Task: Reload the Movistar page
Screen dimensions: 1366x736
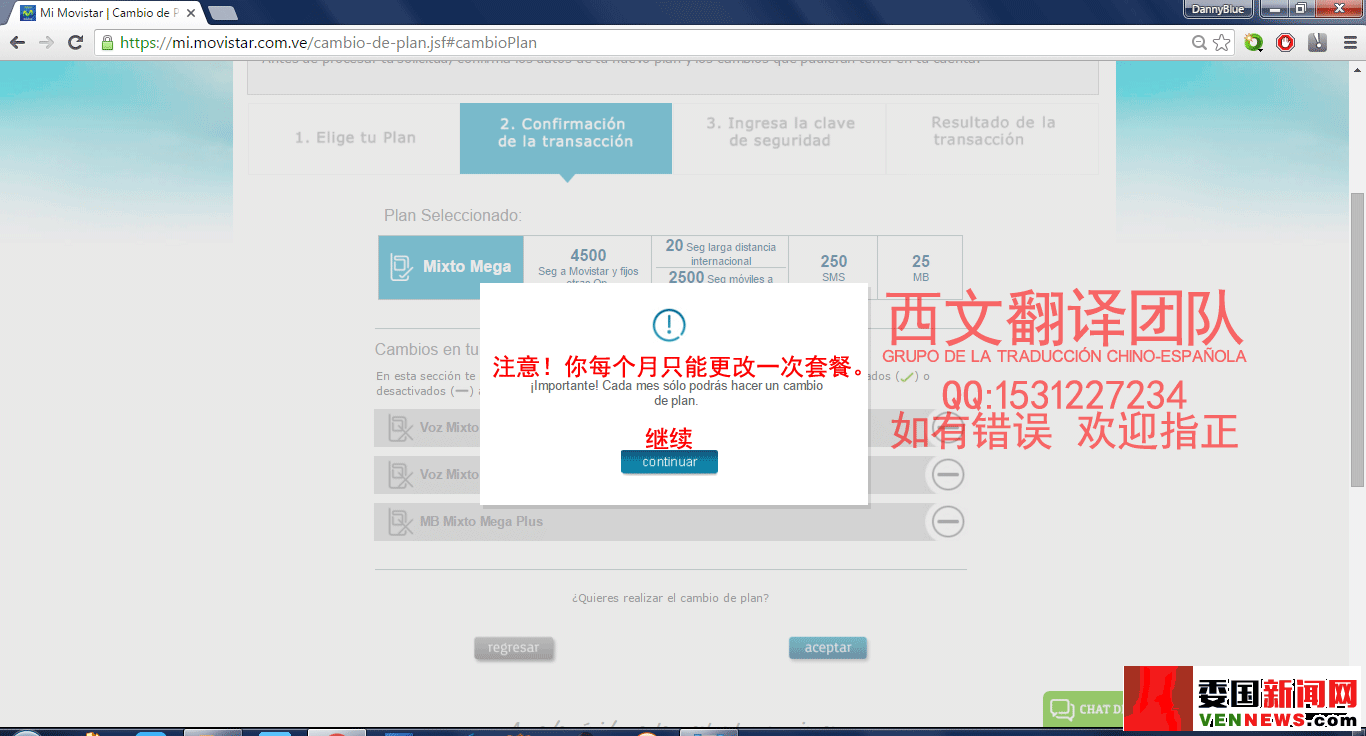Action: pyautogui.click(x=75, y=42)
